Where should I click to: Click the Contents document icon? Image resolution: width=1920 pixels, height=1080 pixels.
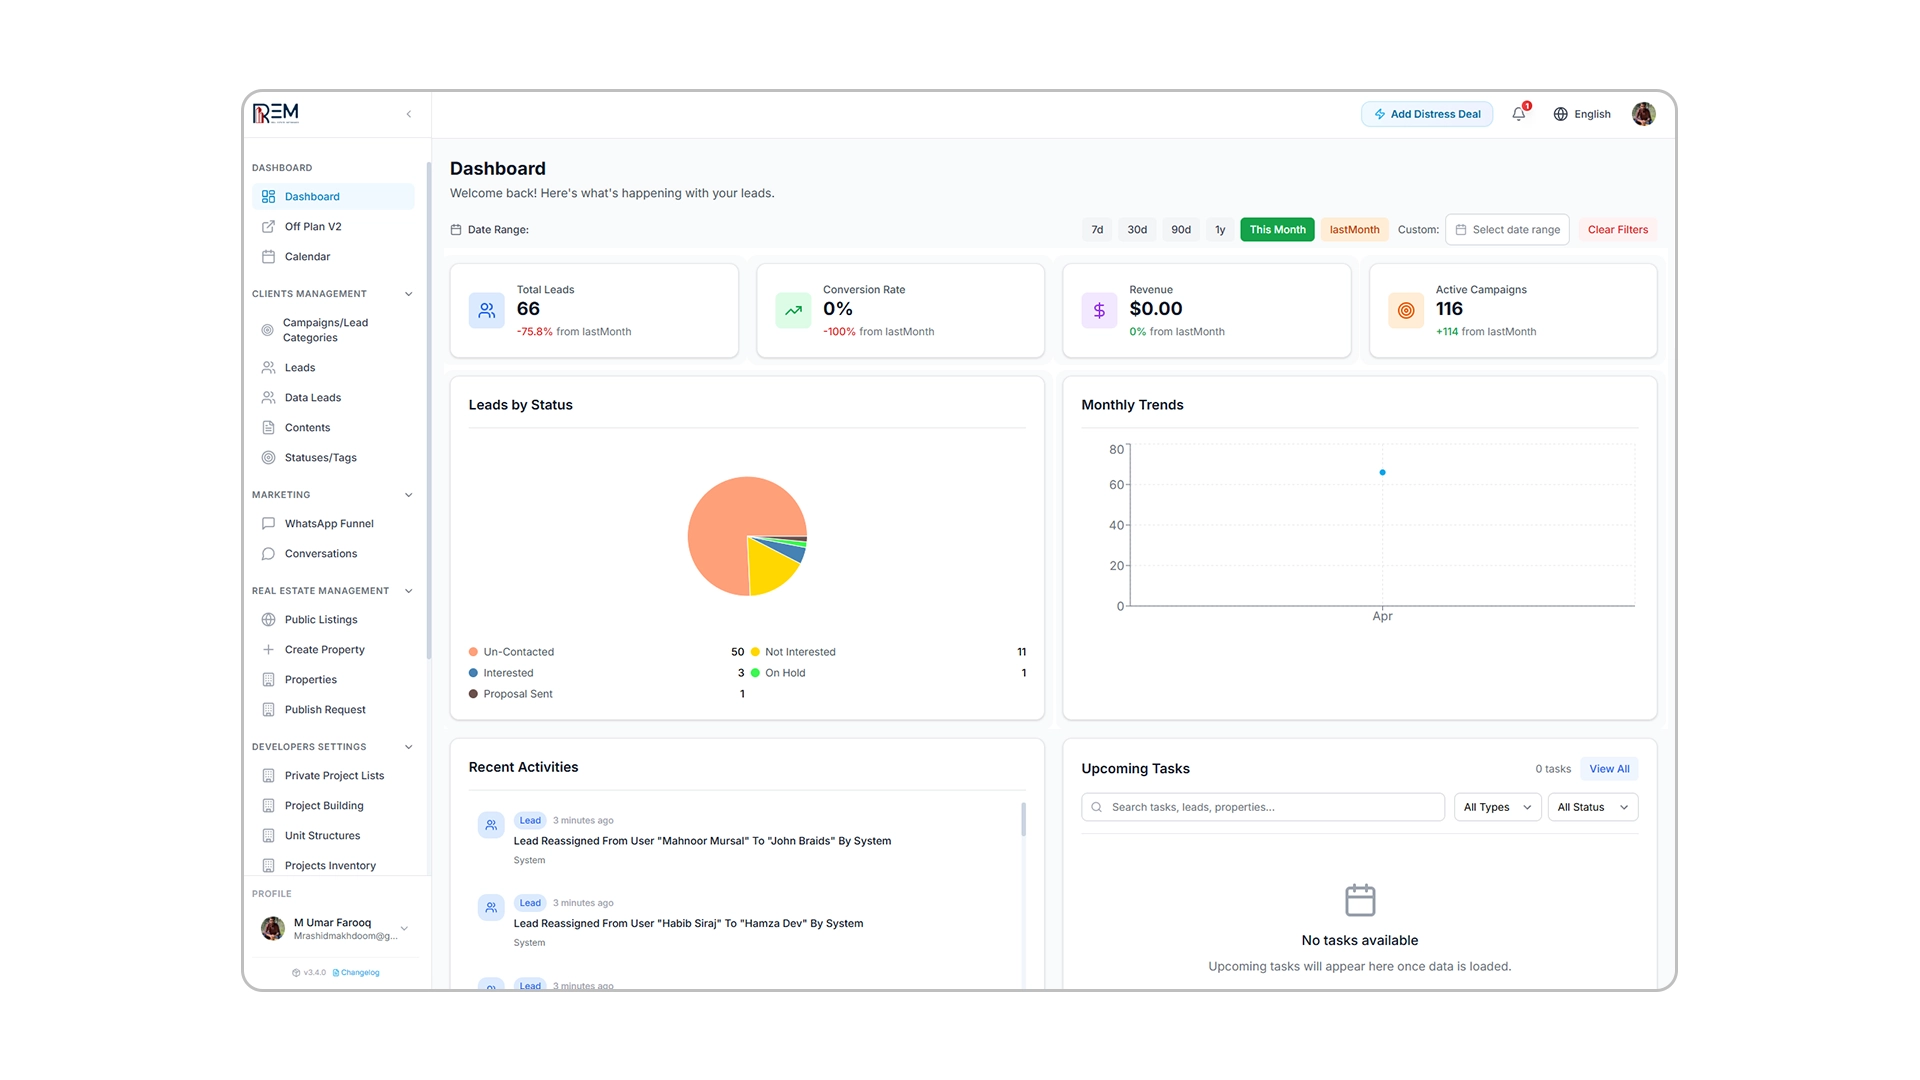(x=268, y=428)
